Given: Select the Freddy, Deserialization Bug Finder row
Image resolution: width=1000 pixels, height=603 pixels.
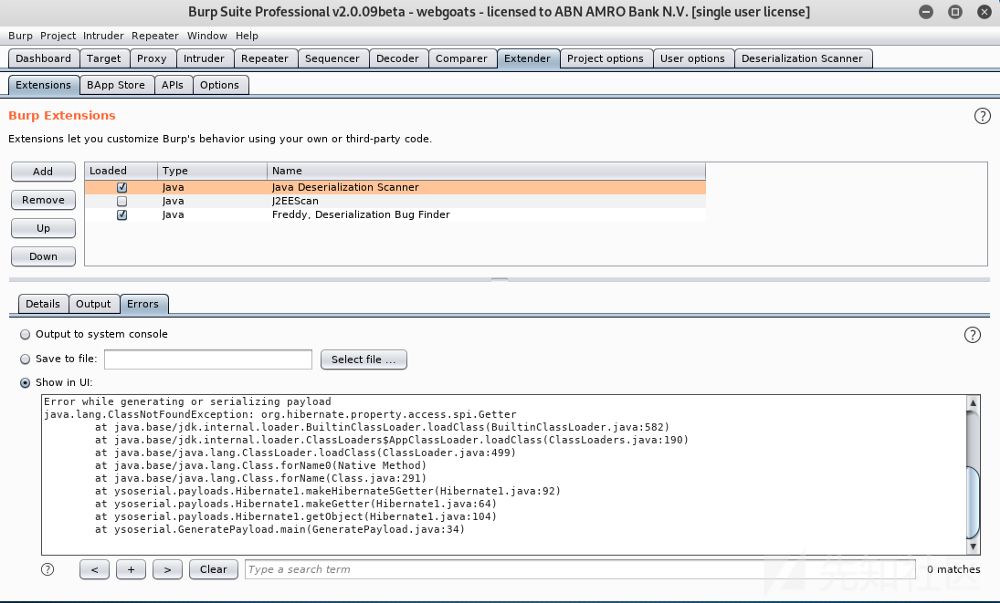Looking at the screenshot, I should tap(395, 215).
